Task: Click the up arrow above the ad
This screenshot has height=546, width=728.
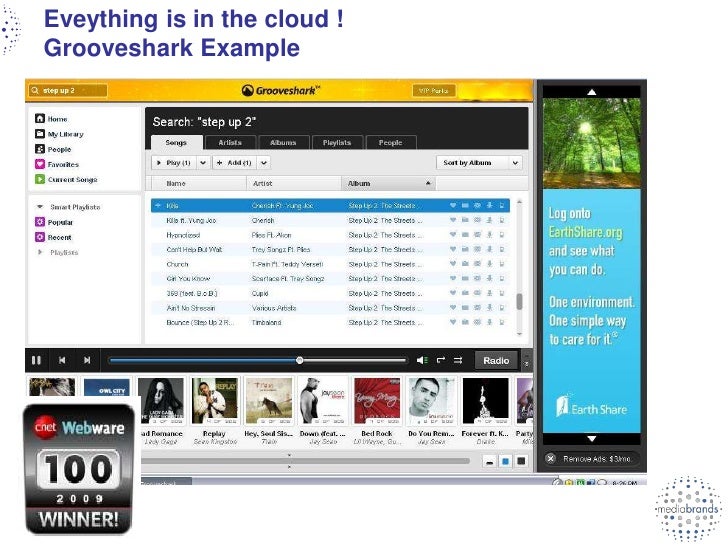Action: pyautogui.click(x=592, y=92)
